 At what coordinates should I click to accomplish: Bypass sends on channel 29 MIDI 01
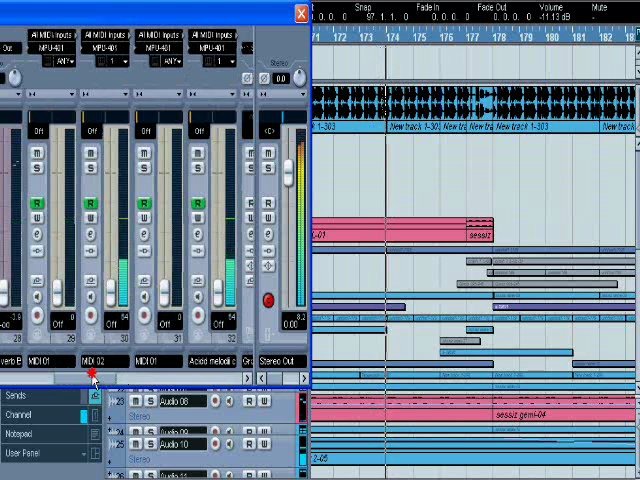37,280
